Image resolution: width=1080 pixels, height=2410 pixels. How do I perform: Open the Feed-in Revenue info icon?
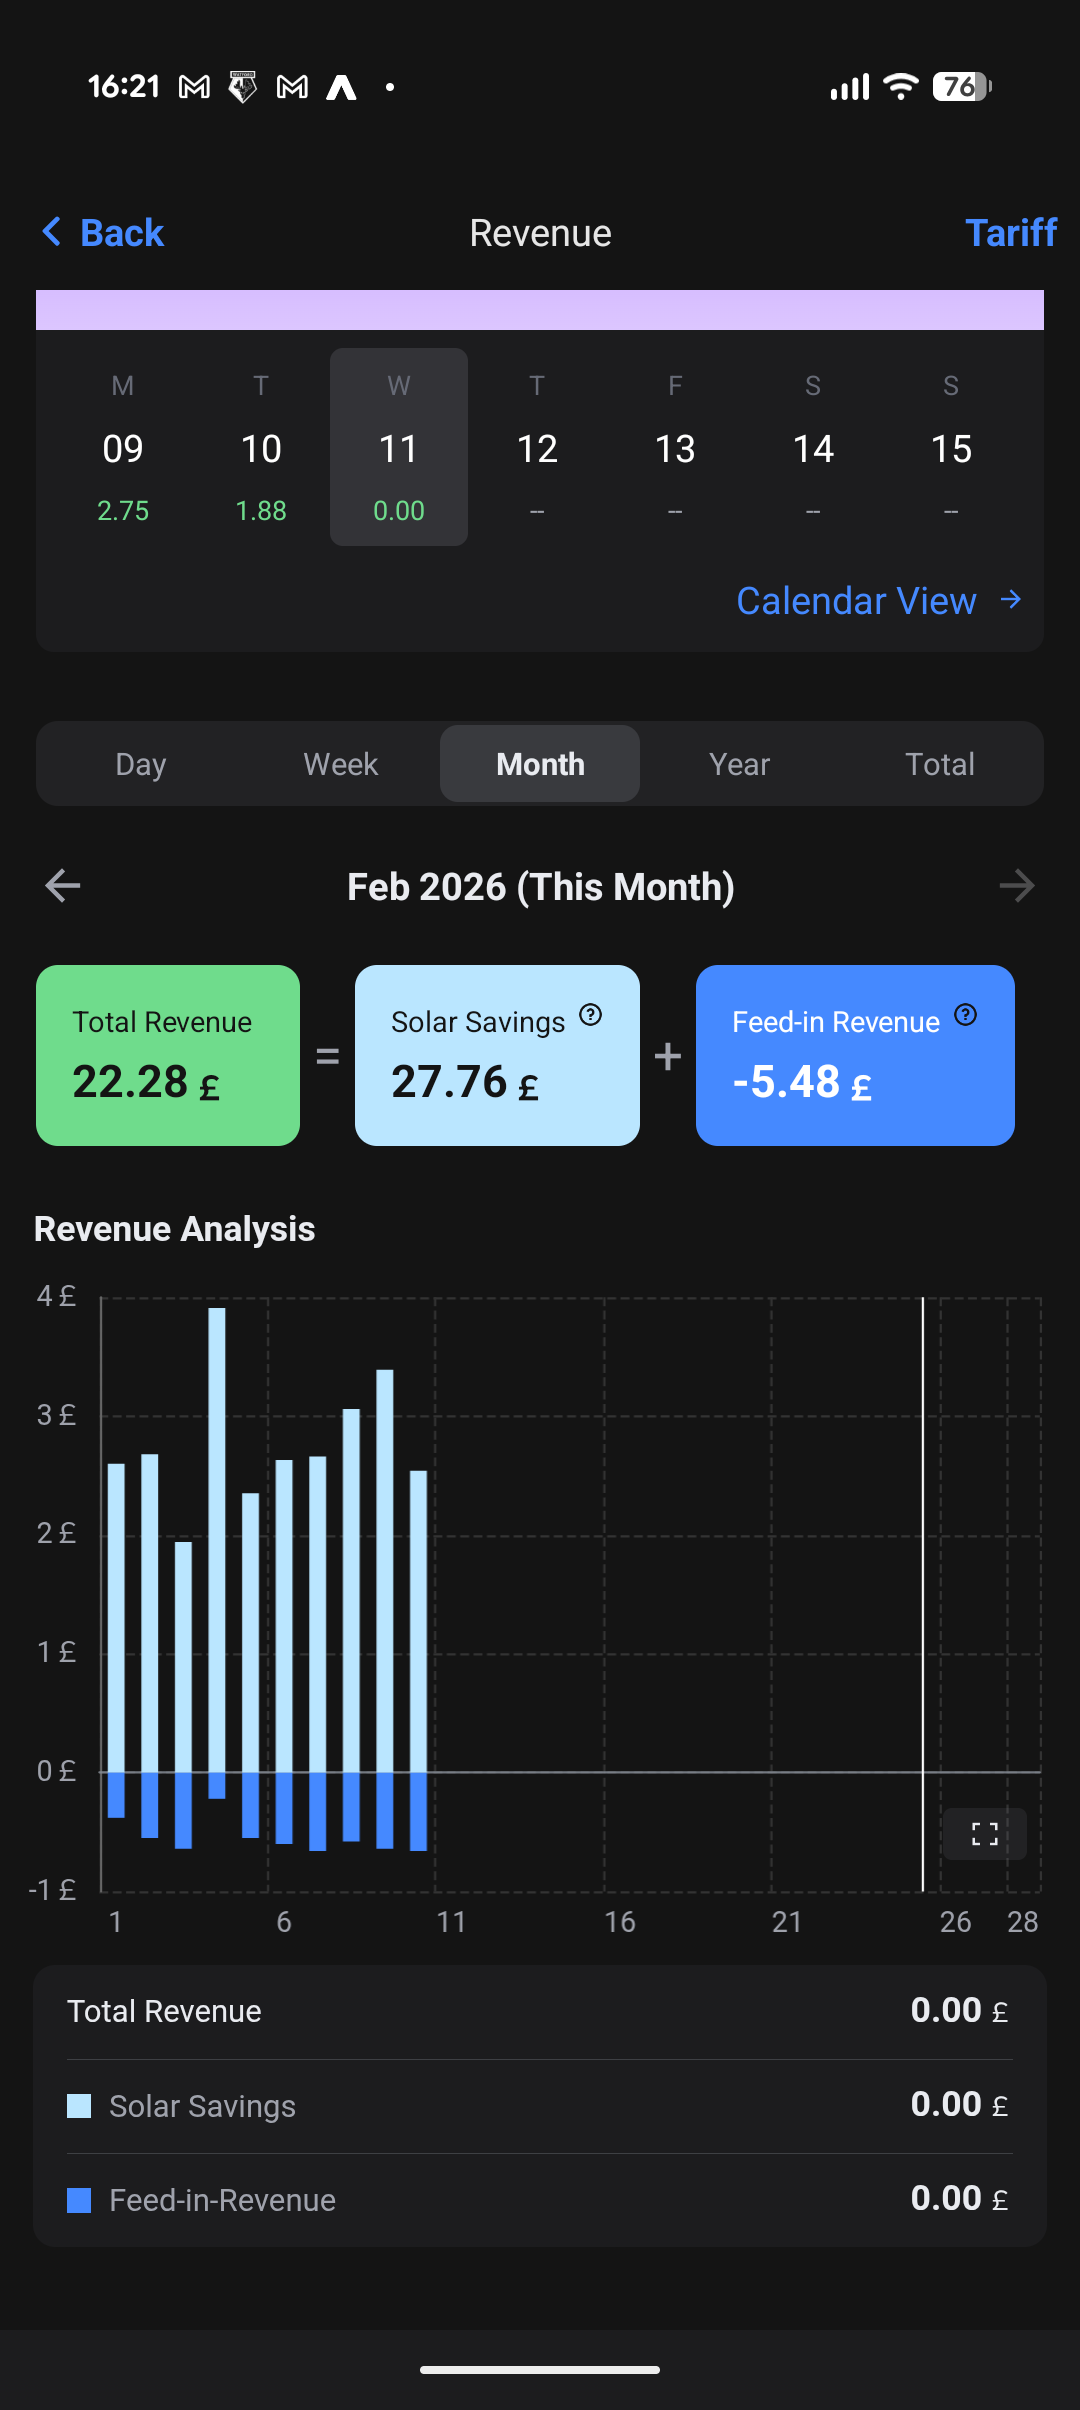point(965,1015)
